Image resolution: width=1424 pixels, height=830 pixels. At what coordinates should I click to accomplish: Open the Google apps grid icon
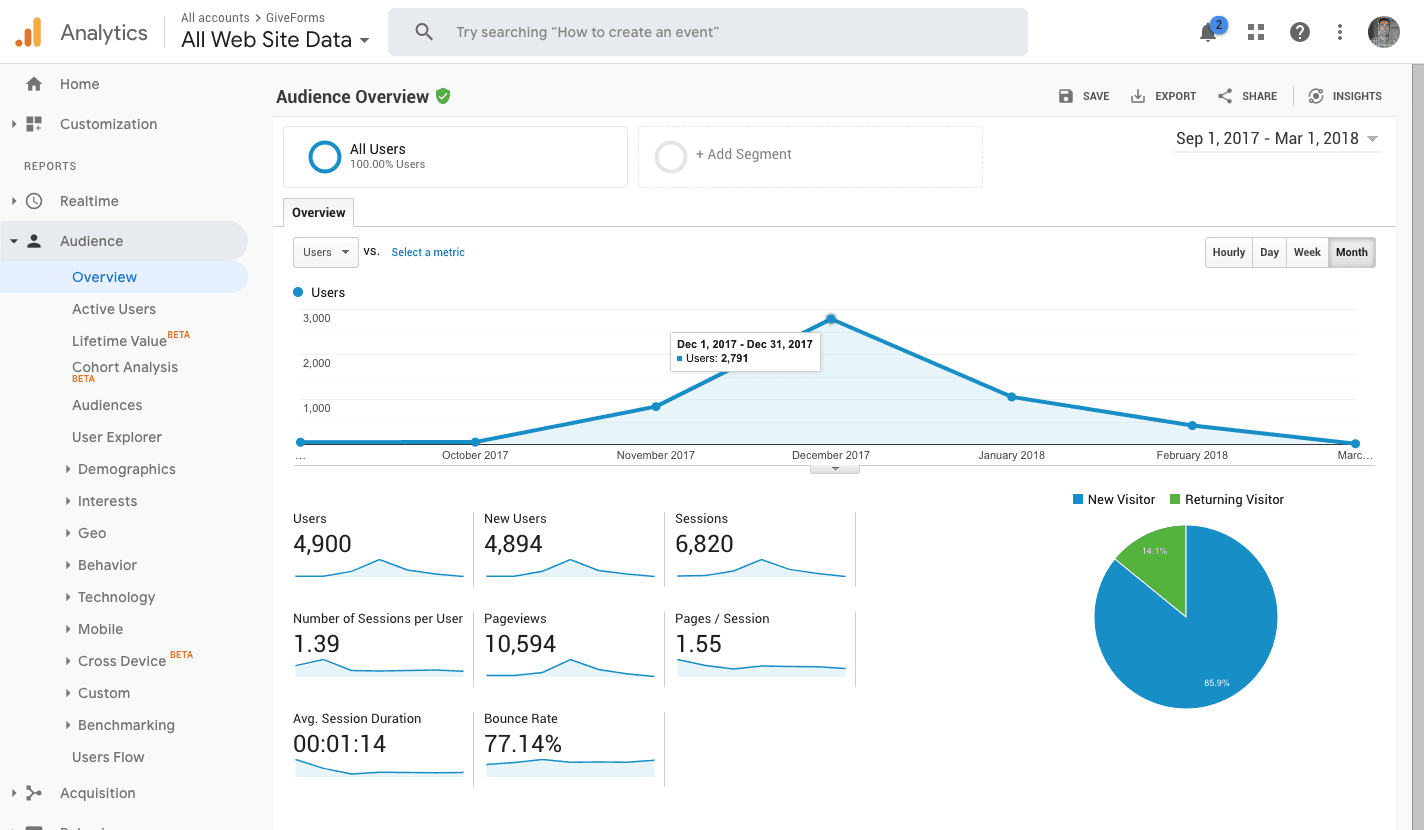coord(1255,31)
